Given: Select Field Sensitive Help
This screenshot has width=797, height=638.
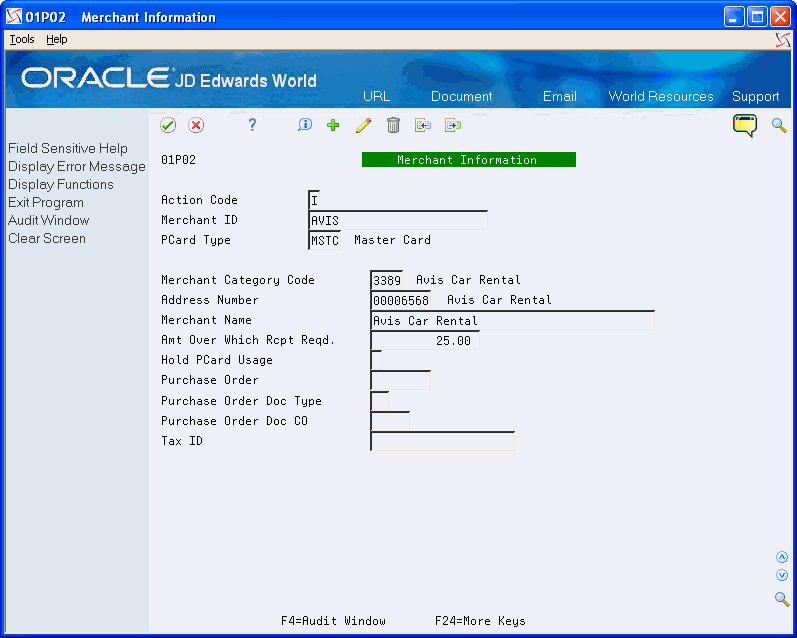Looking at the screenshot, I should [68, 148].
